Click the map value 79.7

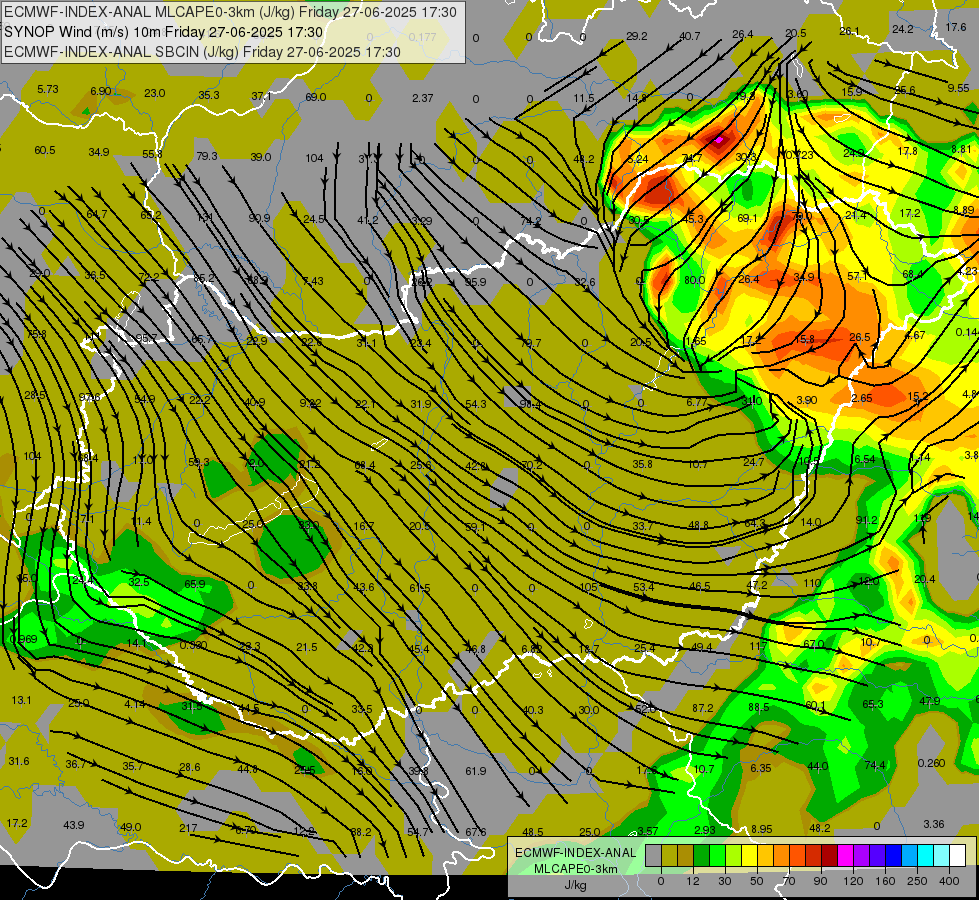531,344
